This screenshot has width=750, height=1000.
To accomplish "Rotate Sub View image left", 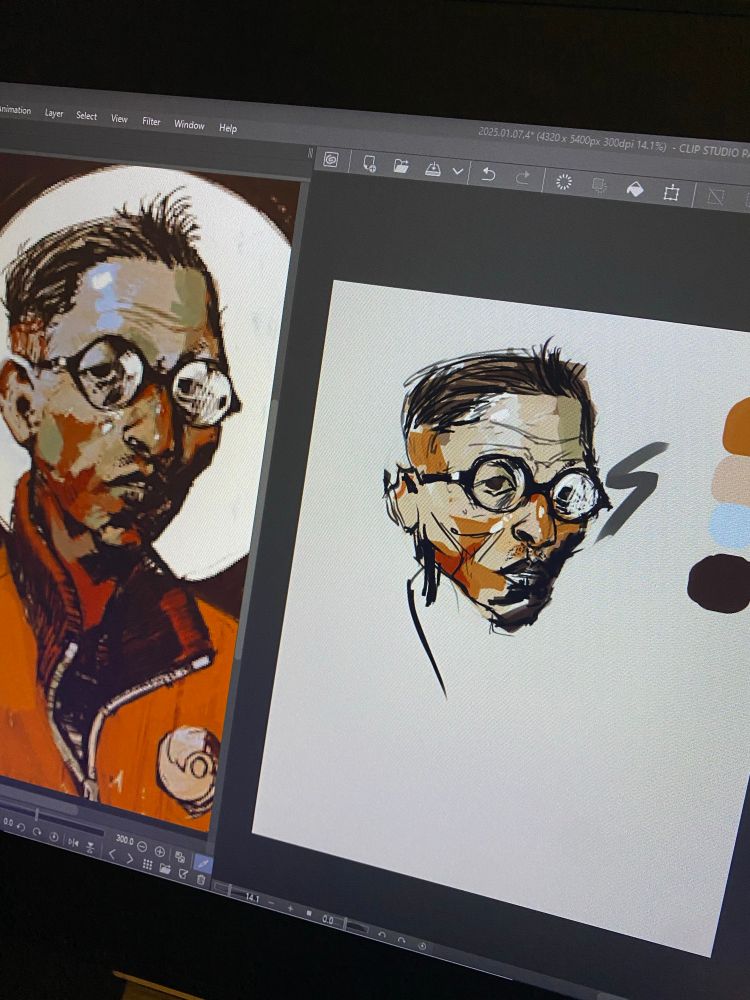I will (x=20, y=828).
